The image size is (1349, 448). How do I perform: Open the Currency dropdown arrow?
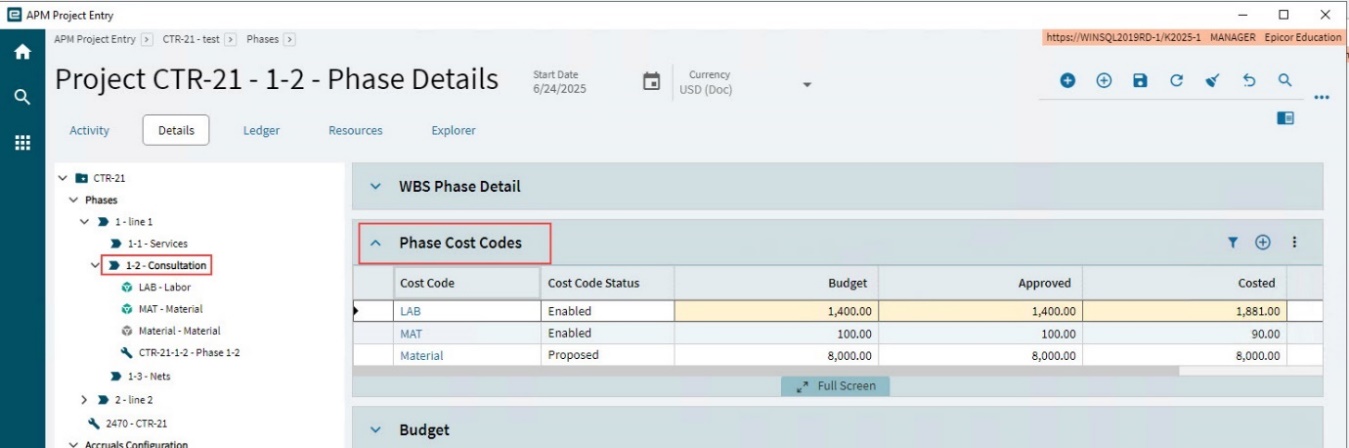pos(806,85)
